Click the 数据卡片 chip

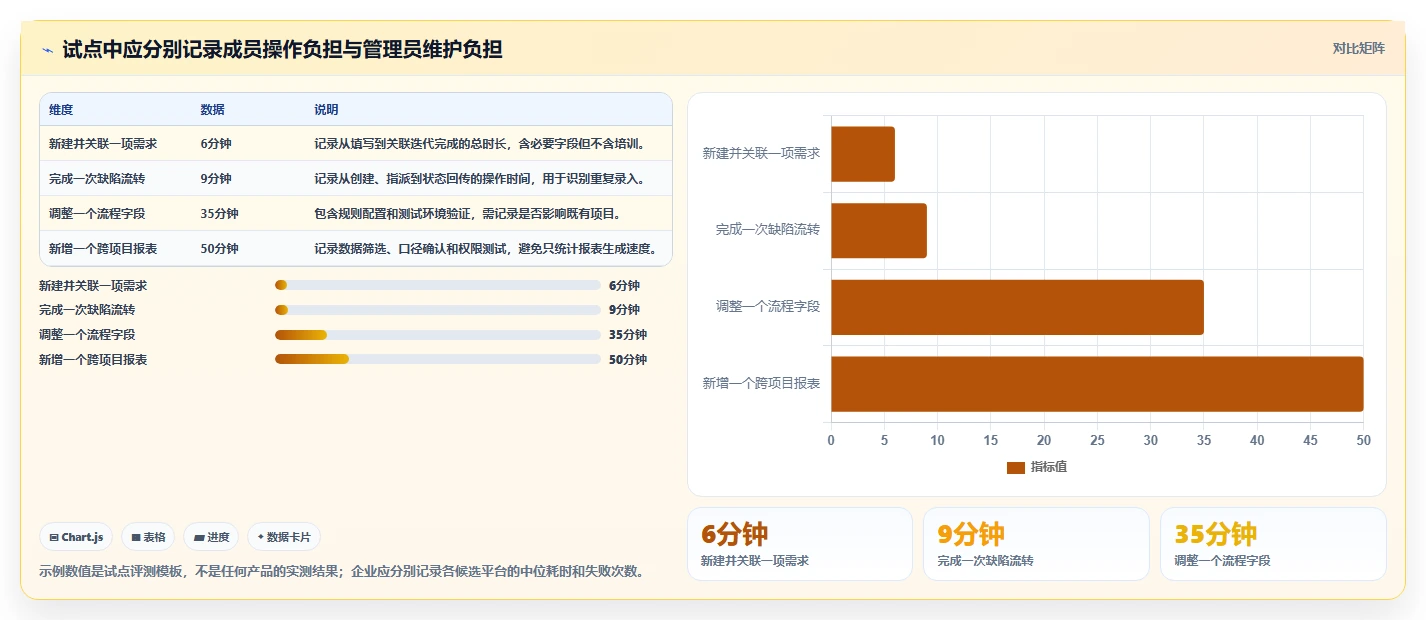coord(284,537)
